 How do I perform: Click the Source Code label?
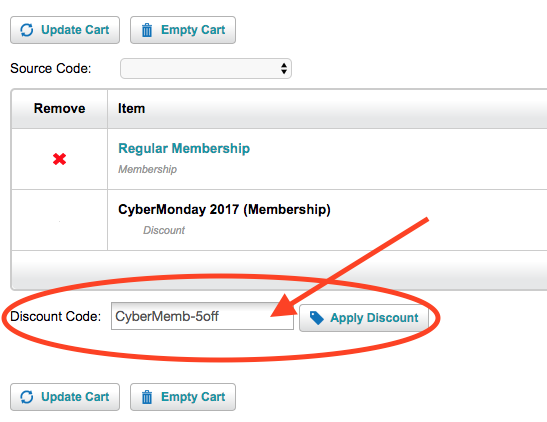coord(51,68)
